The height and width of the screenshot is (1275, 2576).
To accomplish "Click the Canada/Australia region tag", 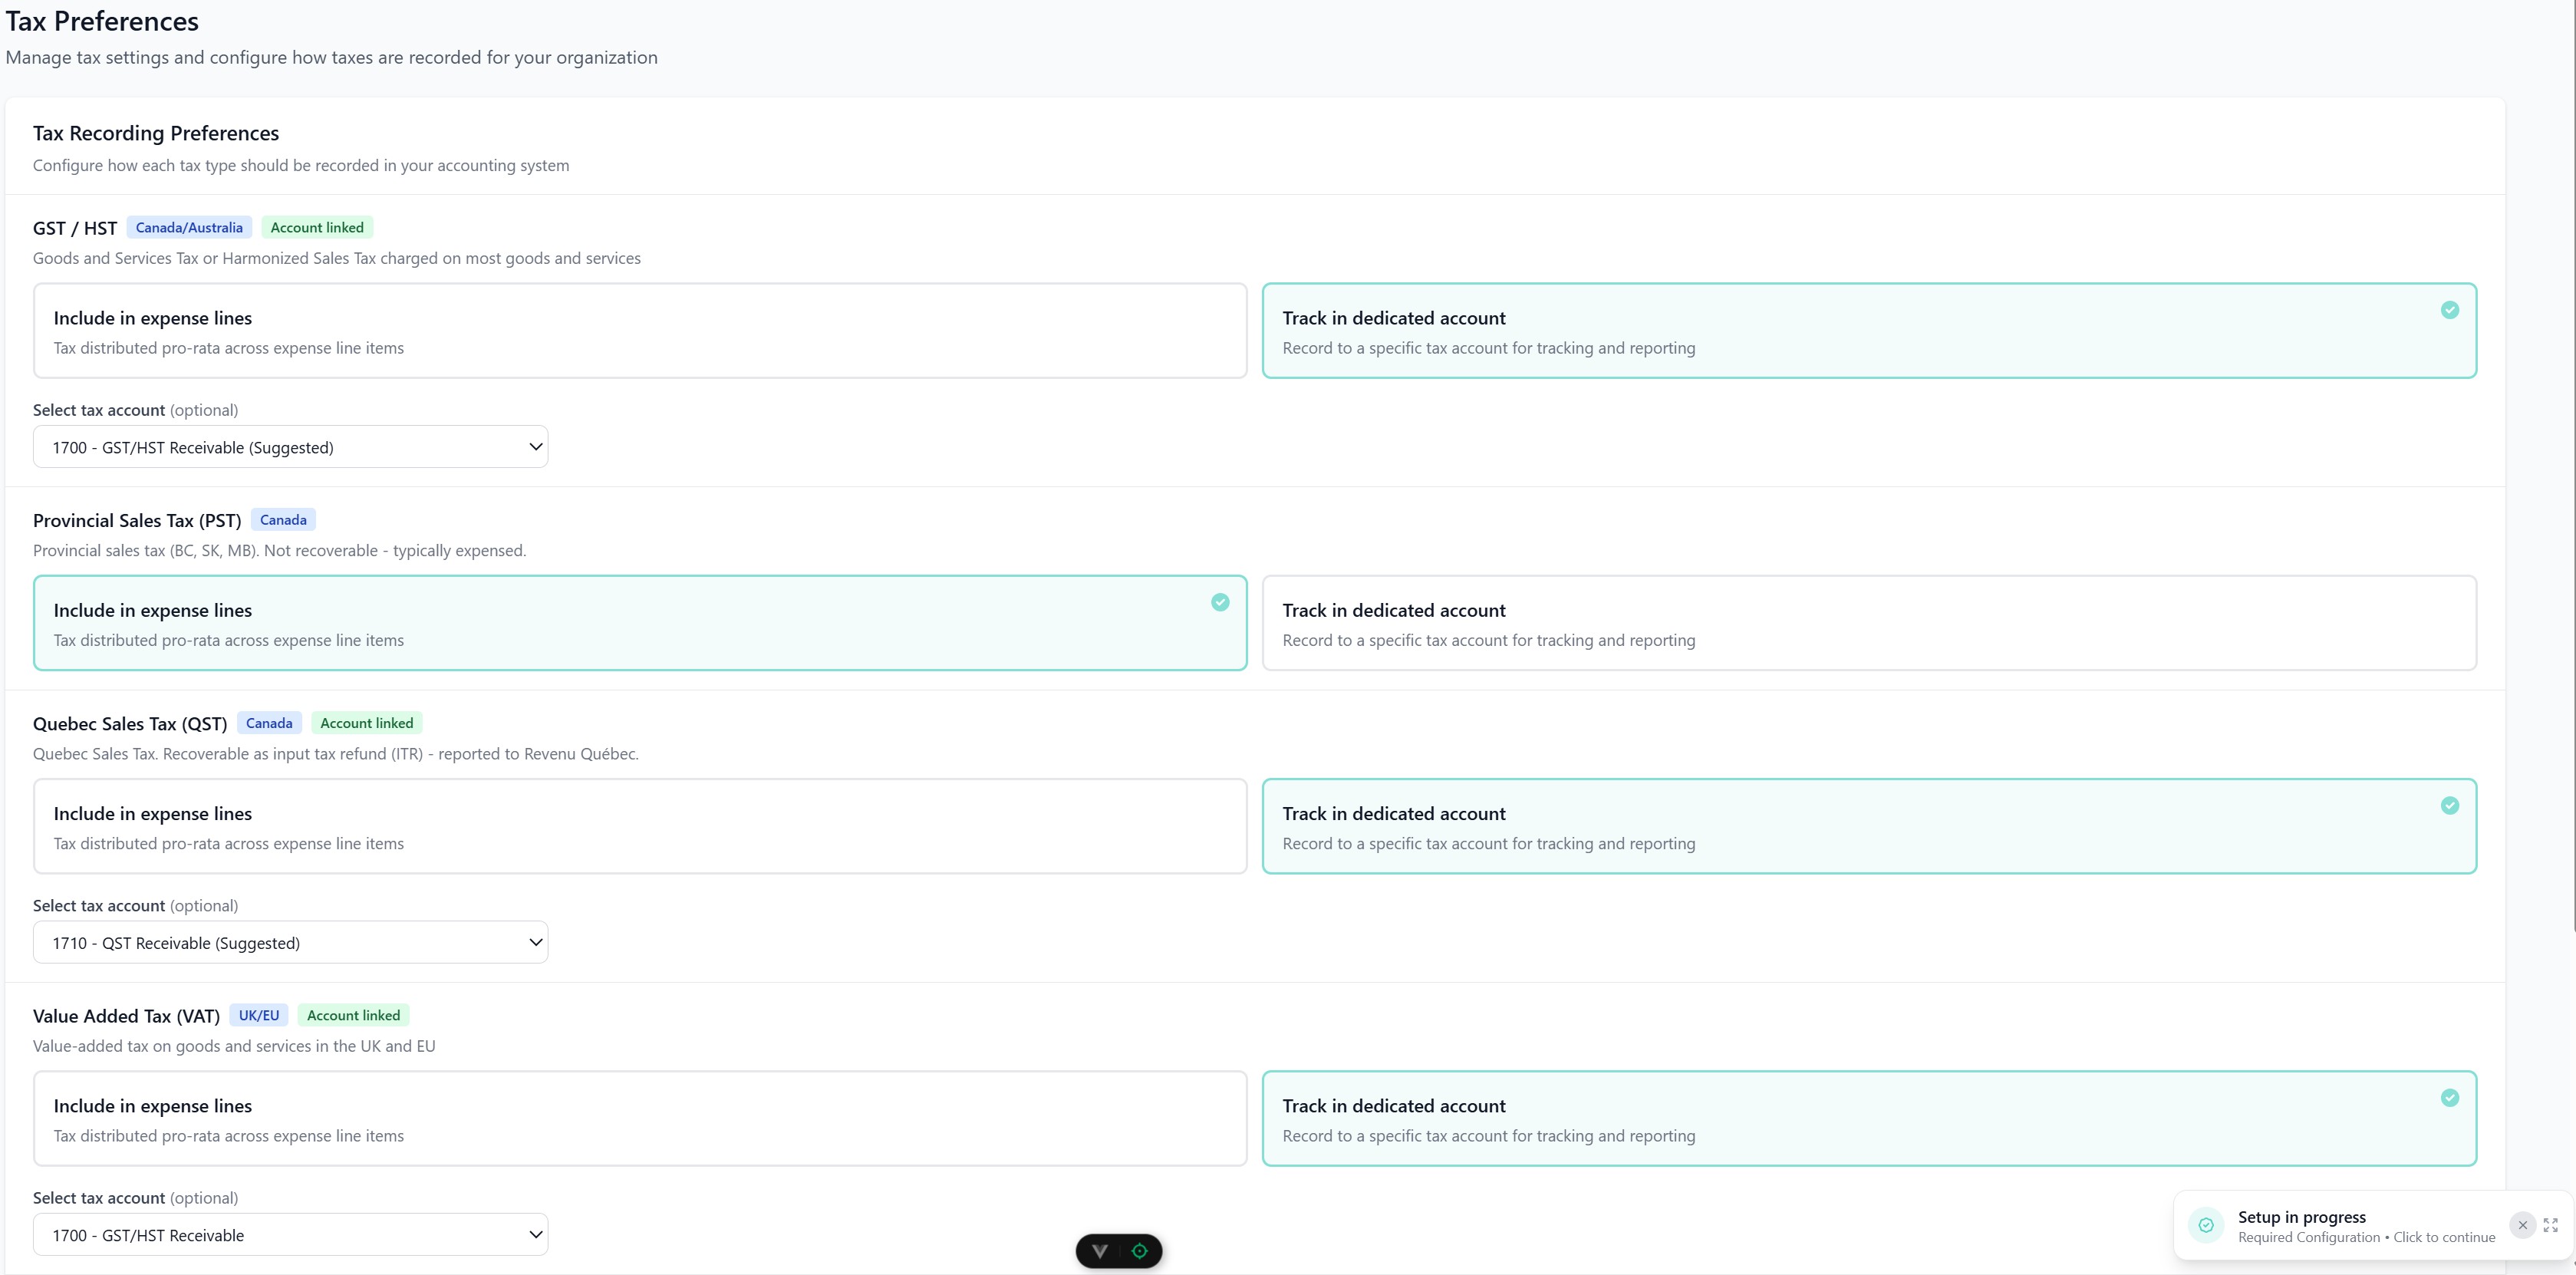I will point(189,228).
